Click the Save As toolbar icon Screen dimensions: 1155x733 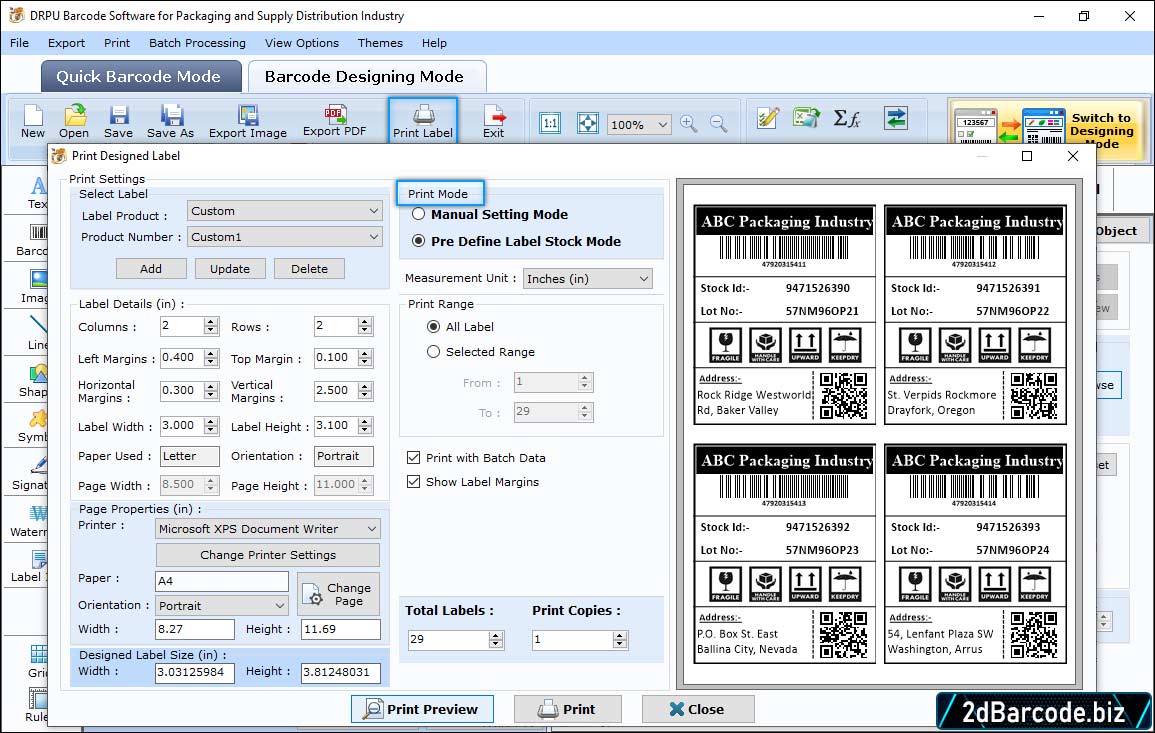(170, 121)
